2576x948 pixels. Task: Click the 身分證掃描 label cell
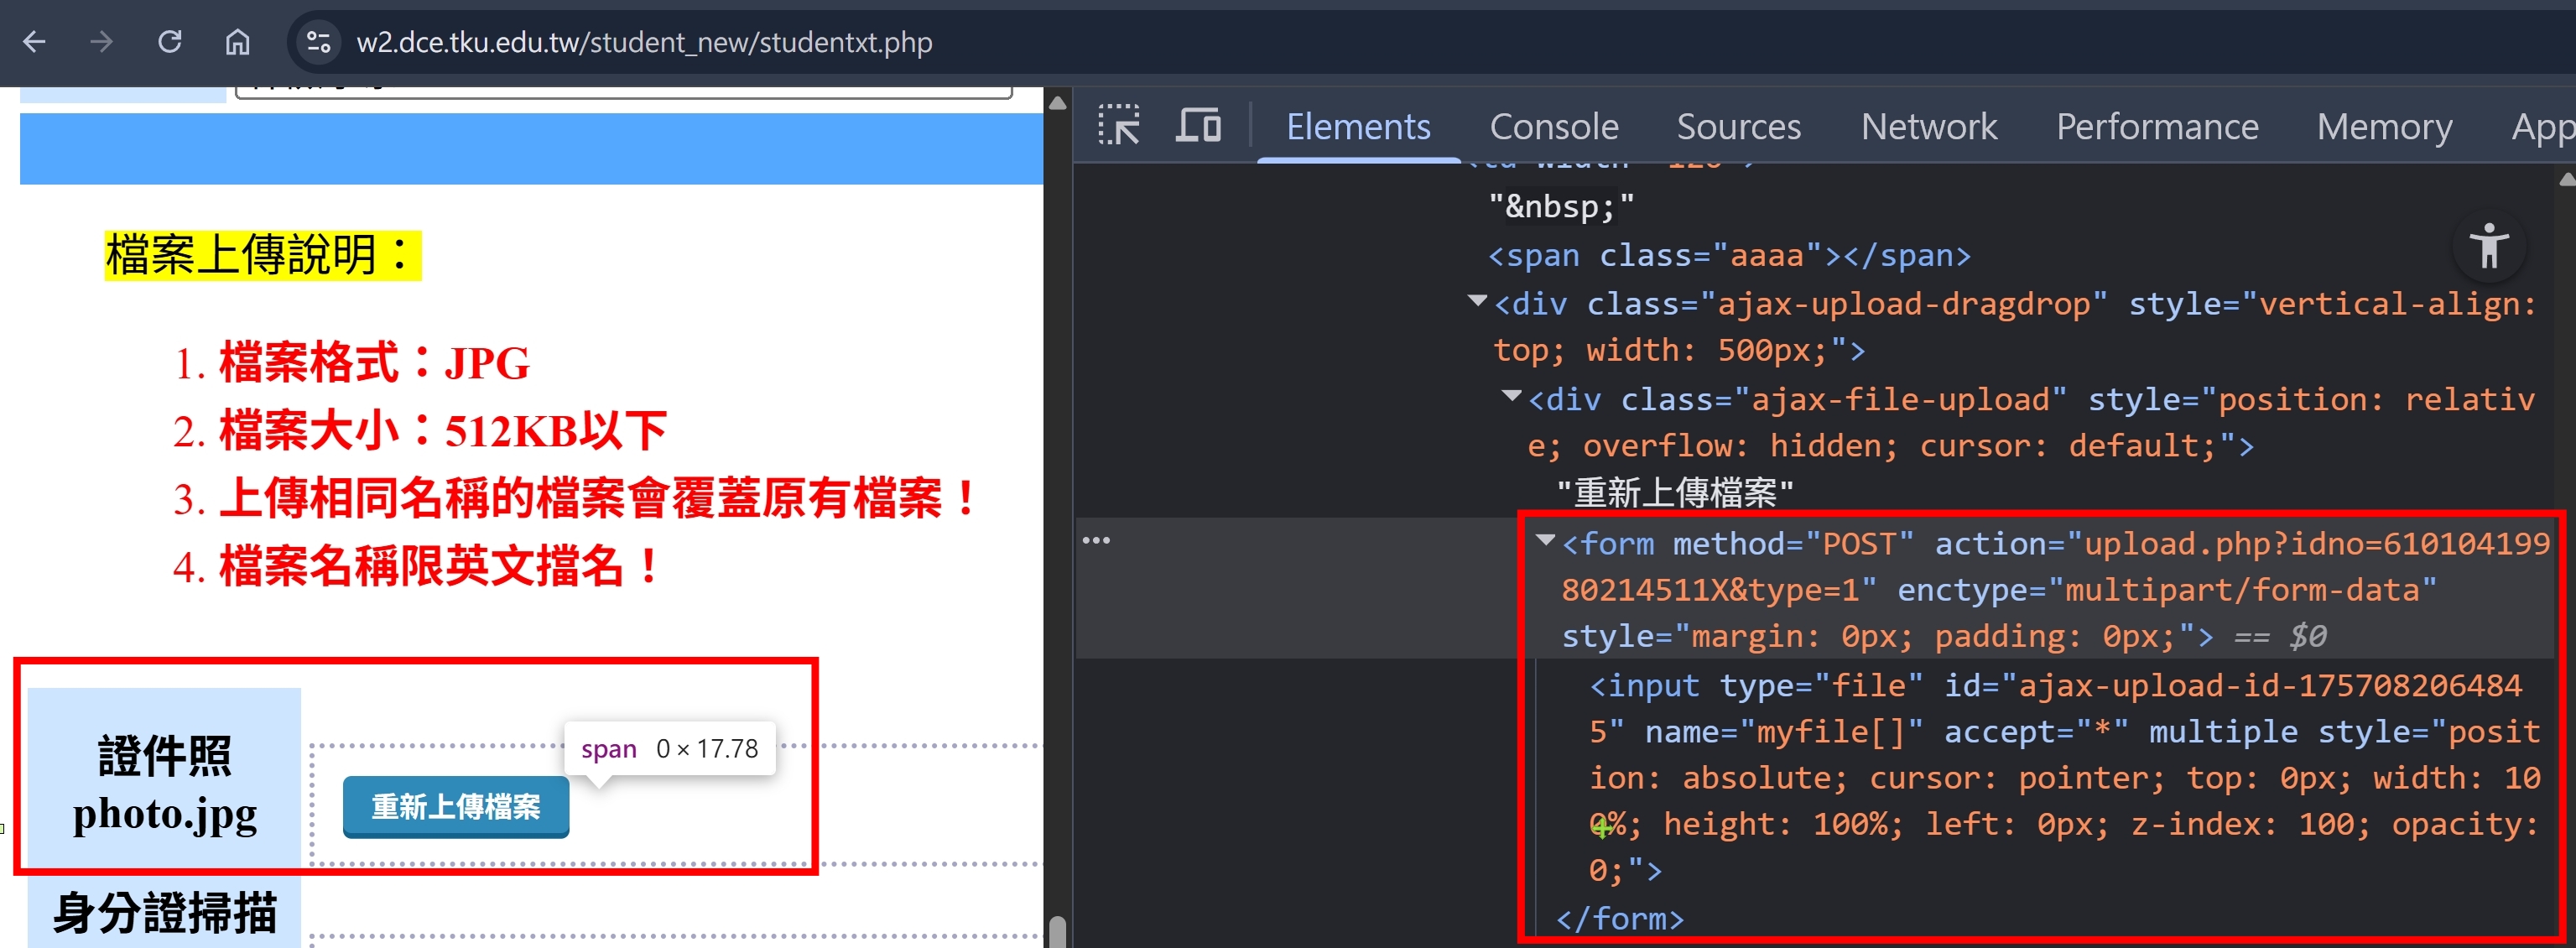pos(164,912)
